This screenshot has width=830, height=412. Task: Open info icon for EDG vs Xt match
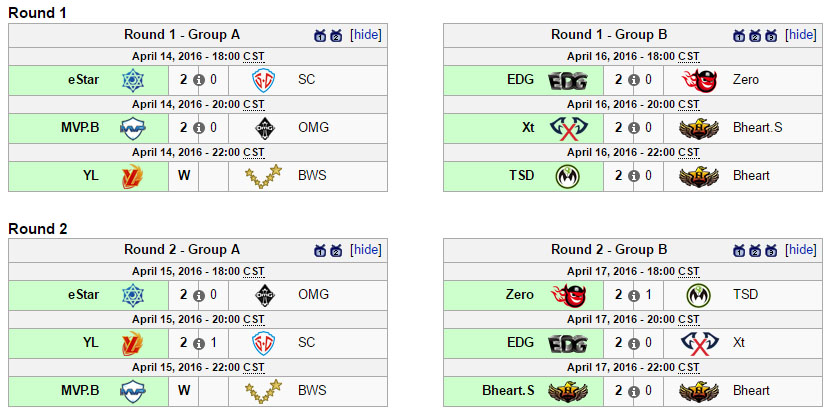(634, 343)
